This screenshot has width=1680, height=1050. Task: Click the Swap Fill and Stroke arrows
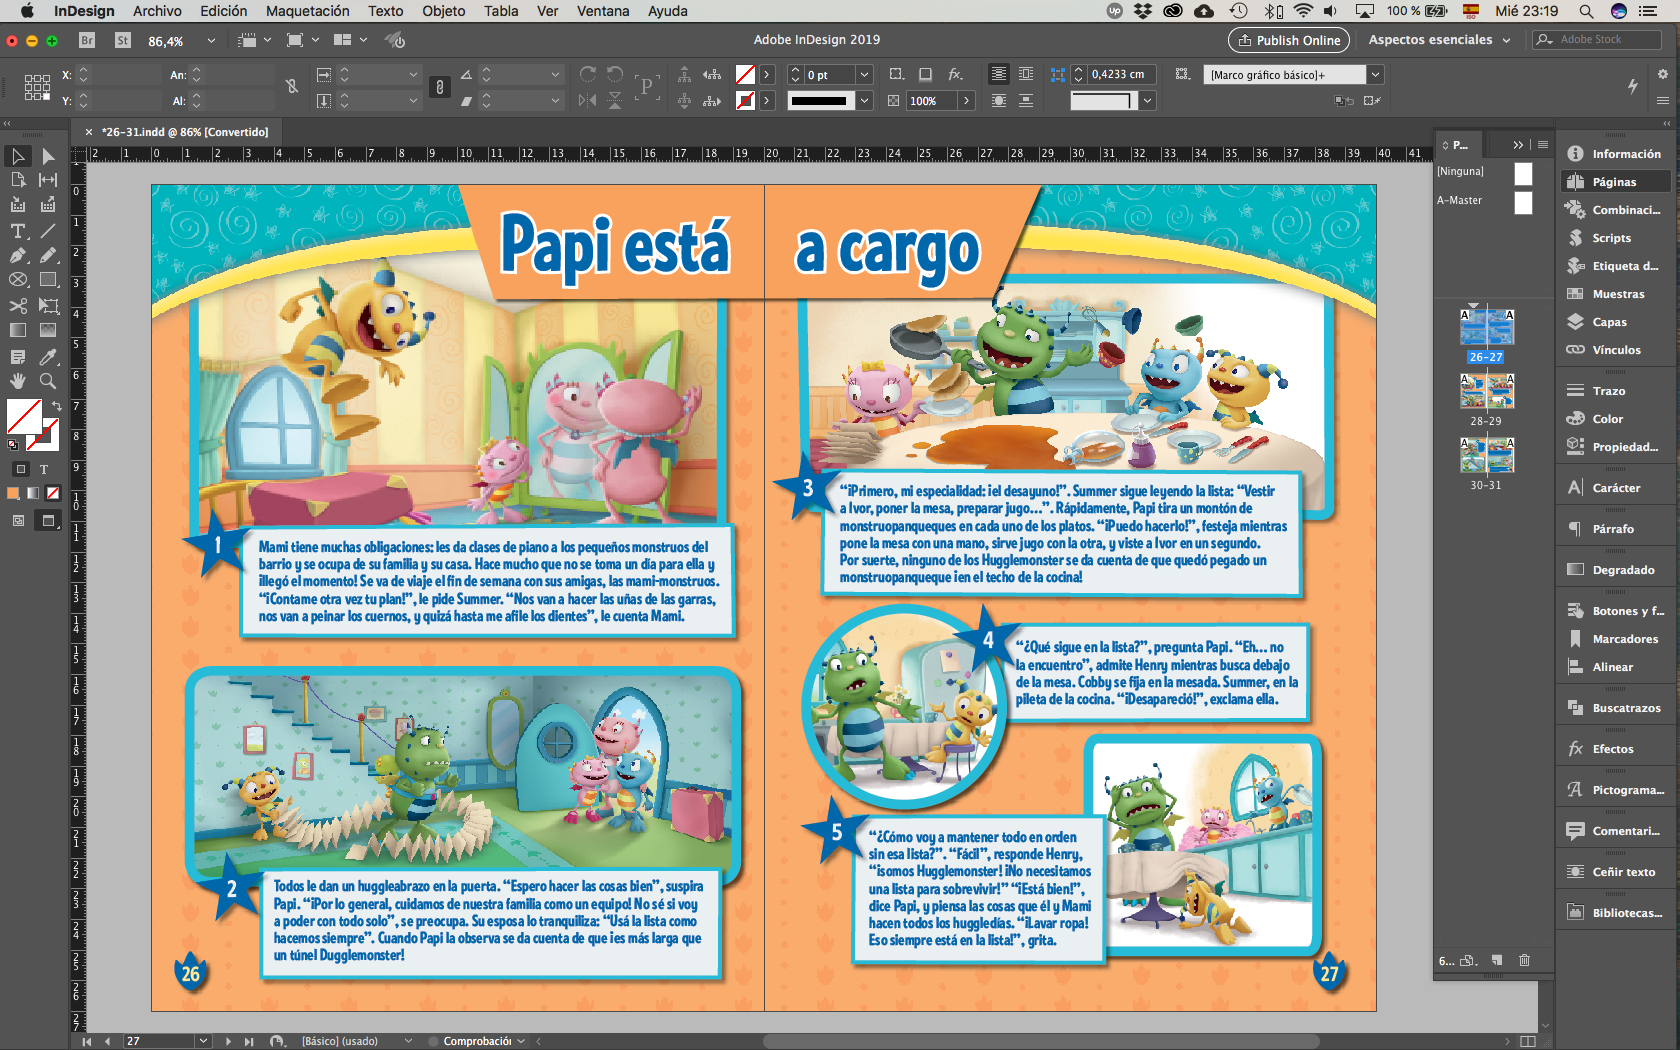coord(56,405)
